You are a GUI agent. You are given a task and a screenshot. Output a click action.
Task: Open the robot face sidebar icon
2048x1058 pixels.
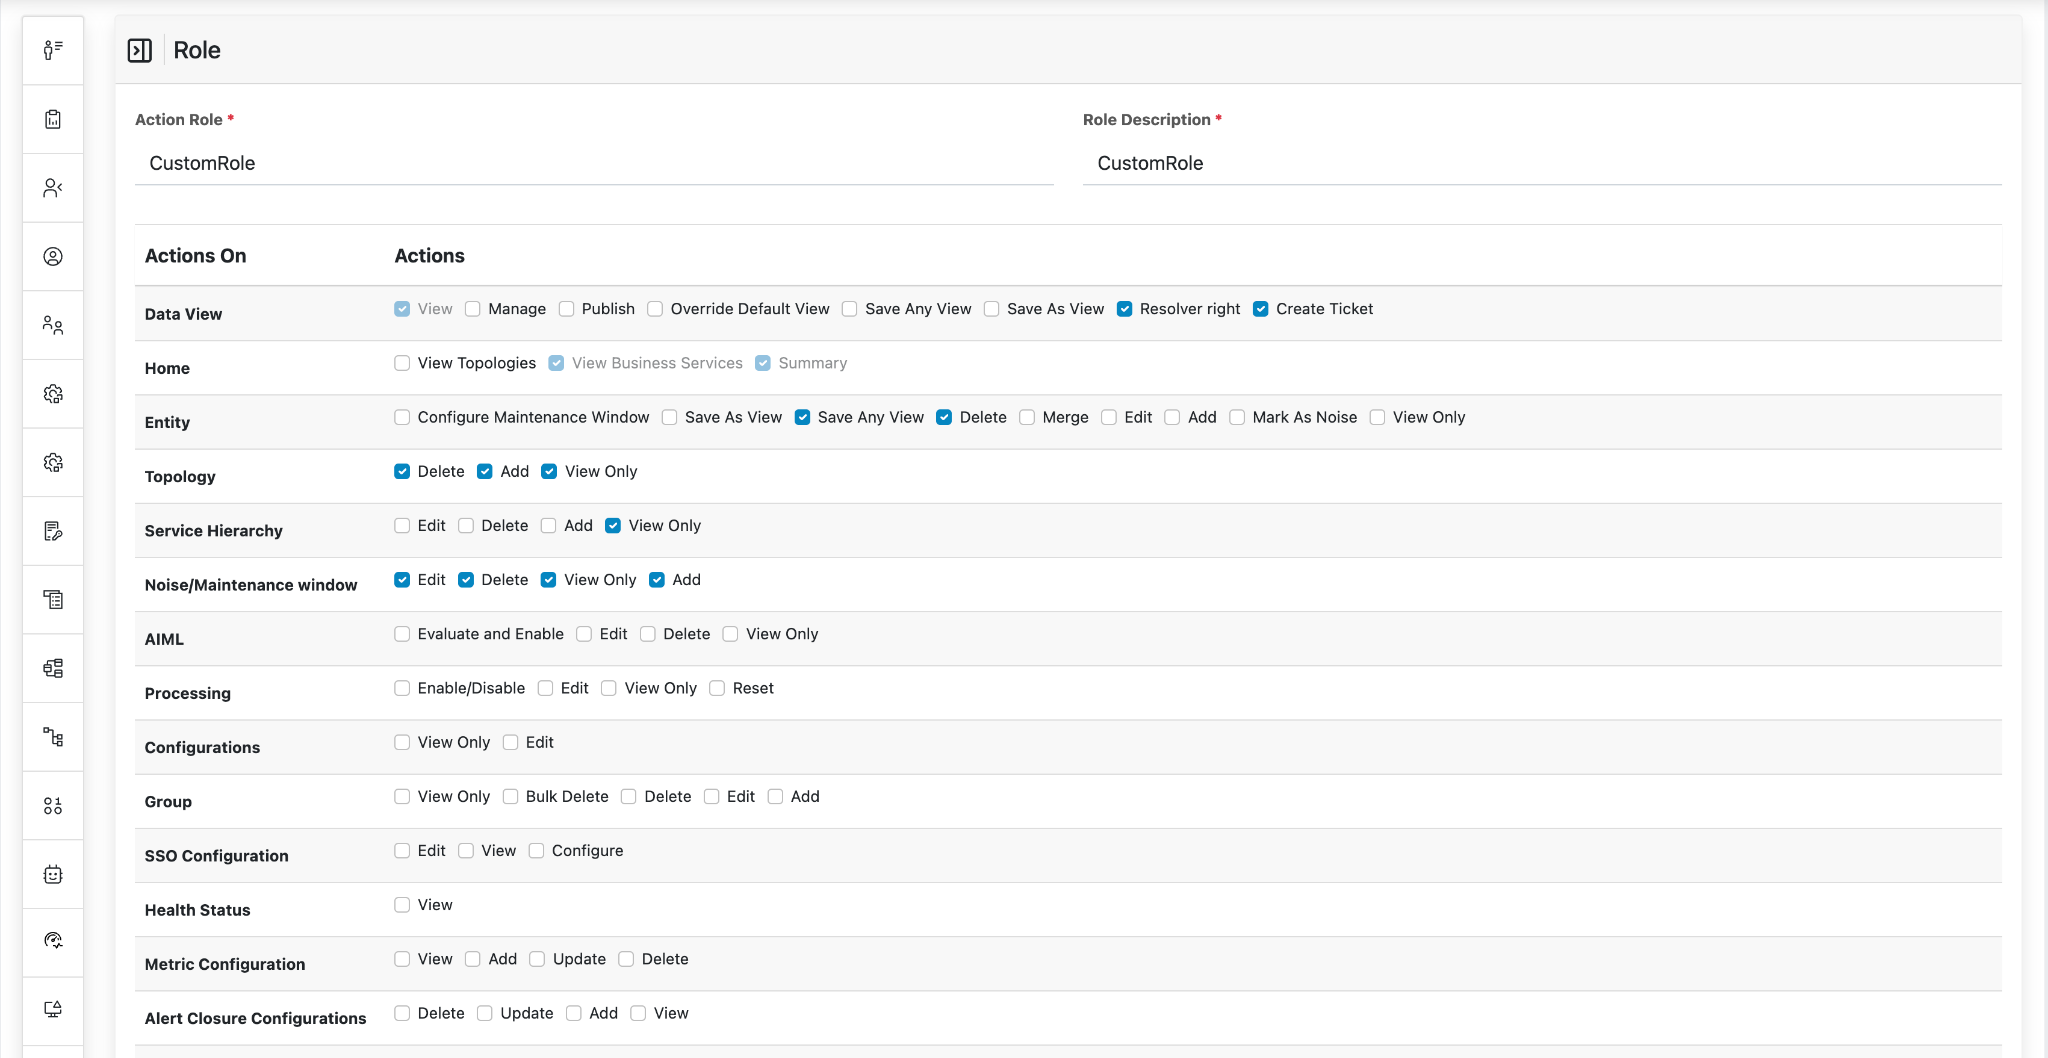coord(53,874)
